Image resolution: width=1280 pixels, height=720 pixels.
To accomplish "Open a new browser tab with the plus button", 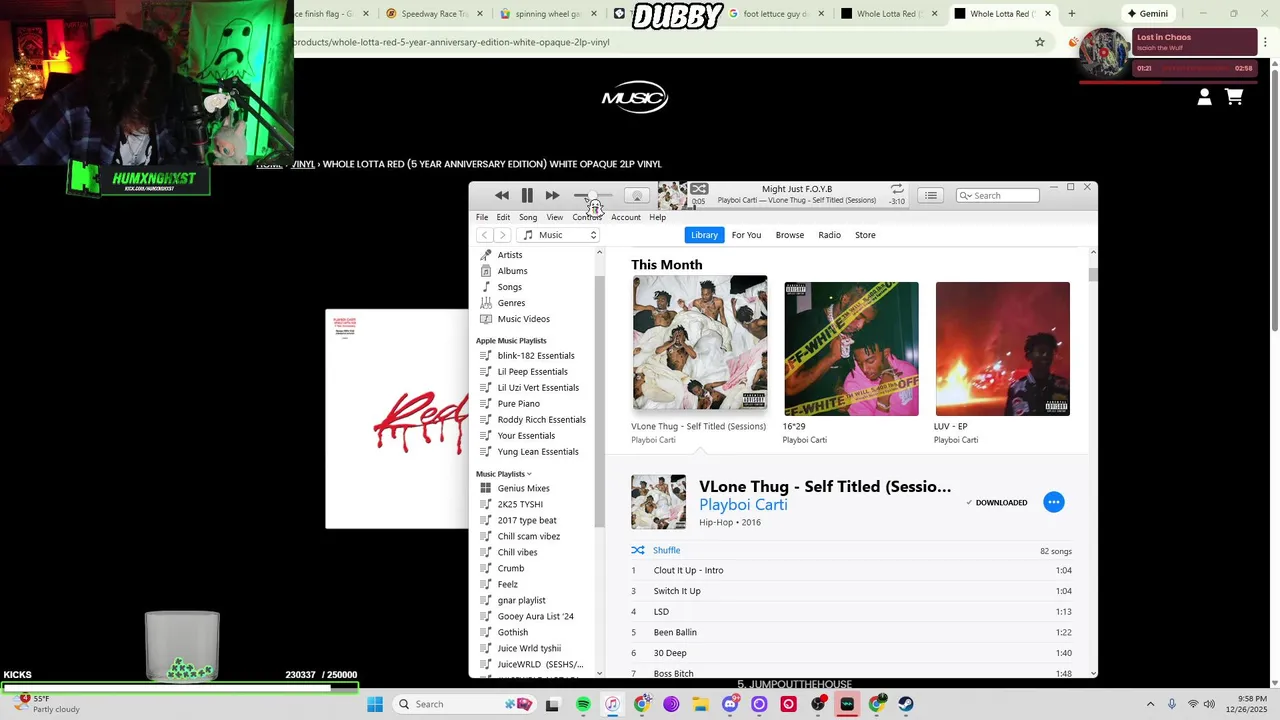I will pos(1071,14).
